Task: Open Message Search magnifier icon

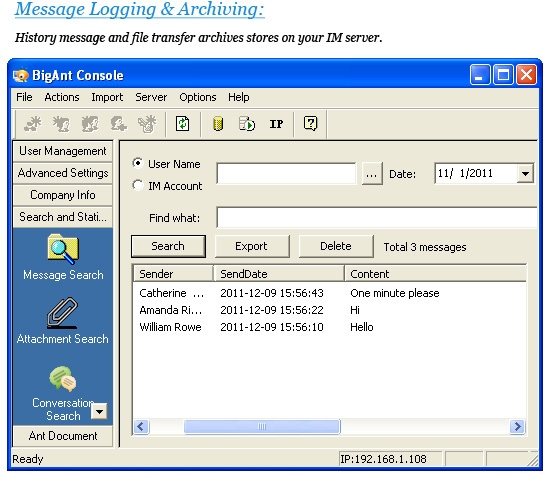Action: click(x=63, y=249)
